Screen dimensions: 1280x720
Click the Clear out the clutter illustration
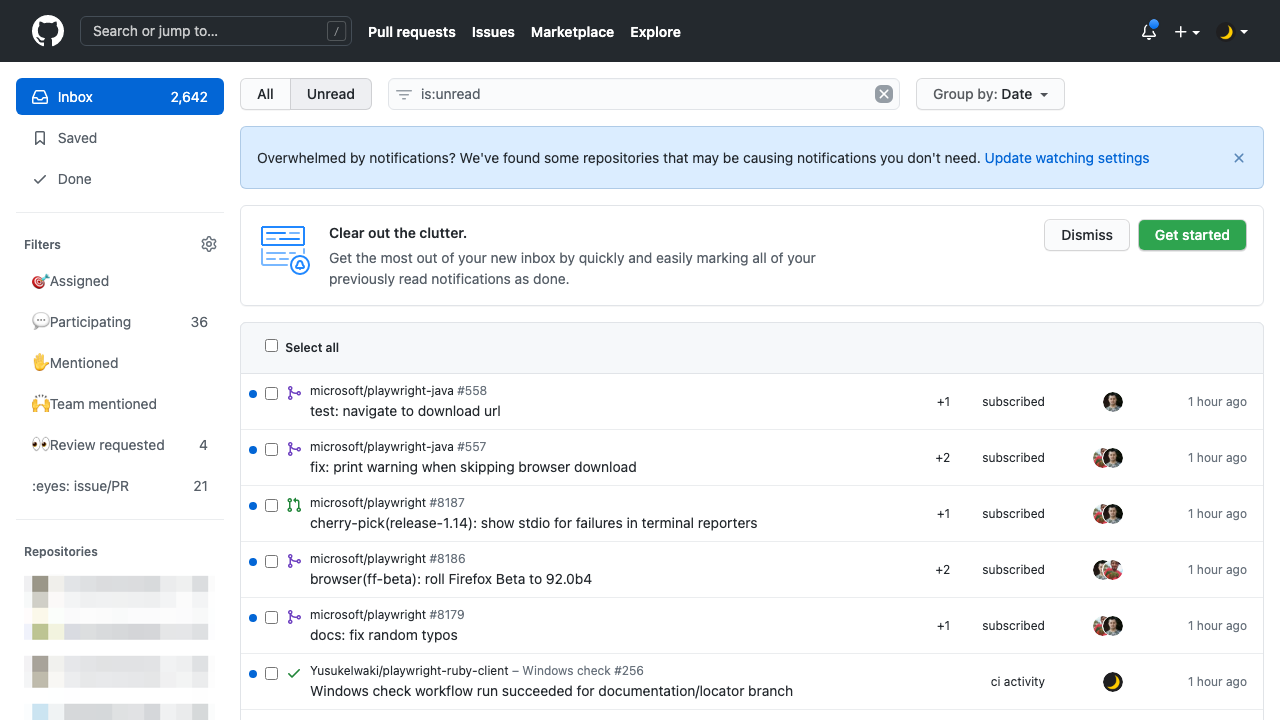285,250
